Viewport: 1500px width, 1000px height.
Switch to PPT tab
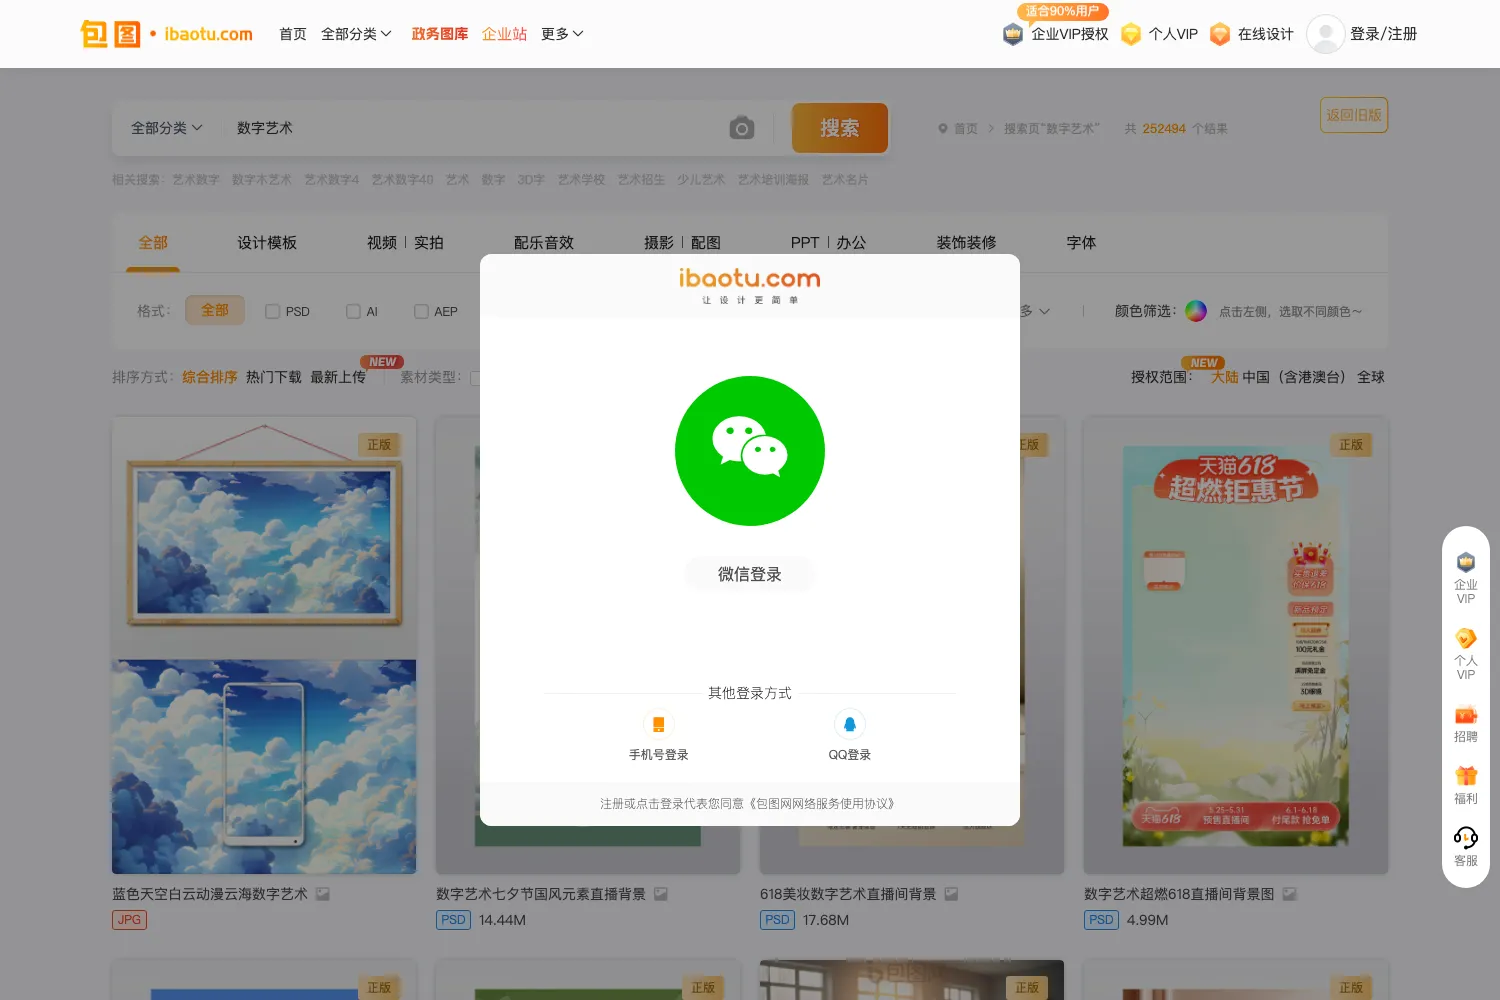[805, 243]
